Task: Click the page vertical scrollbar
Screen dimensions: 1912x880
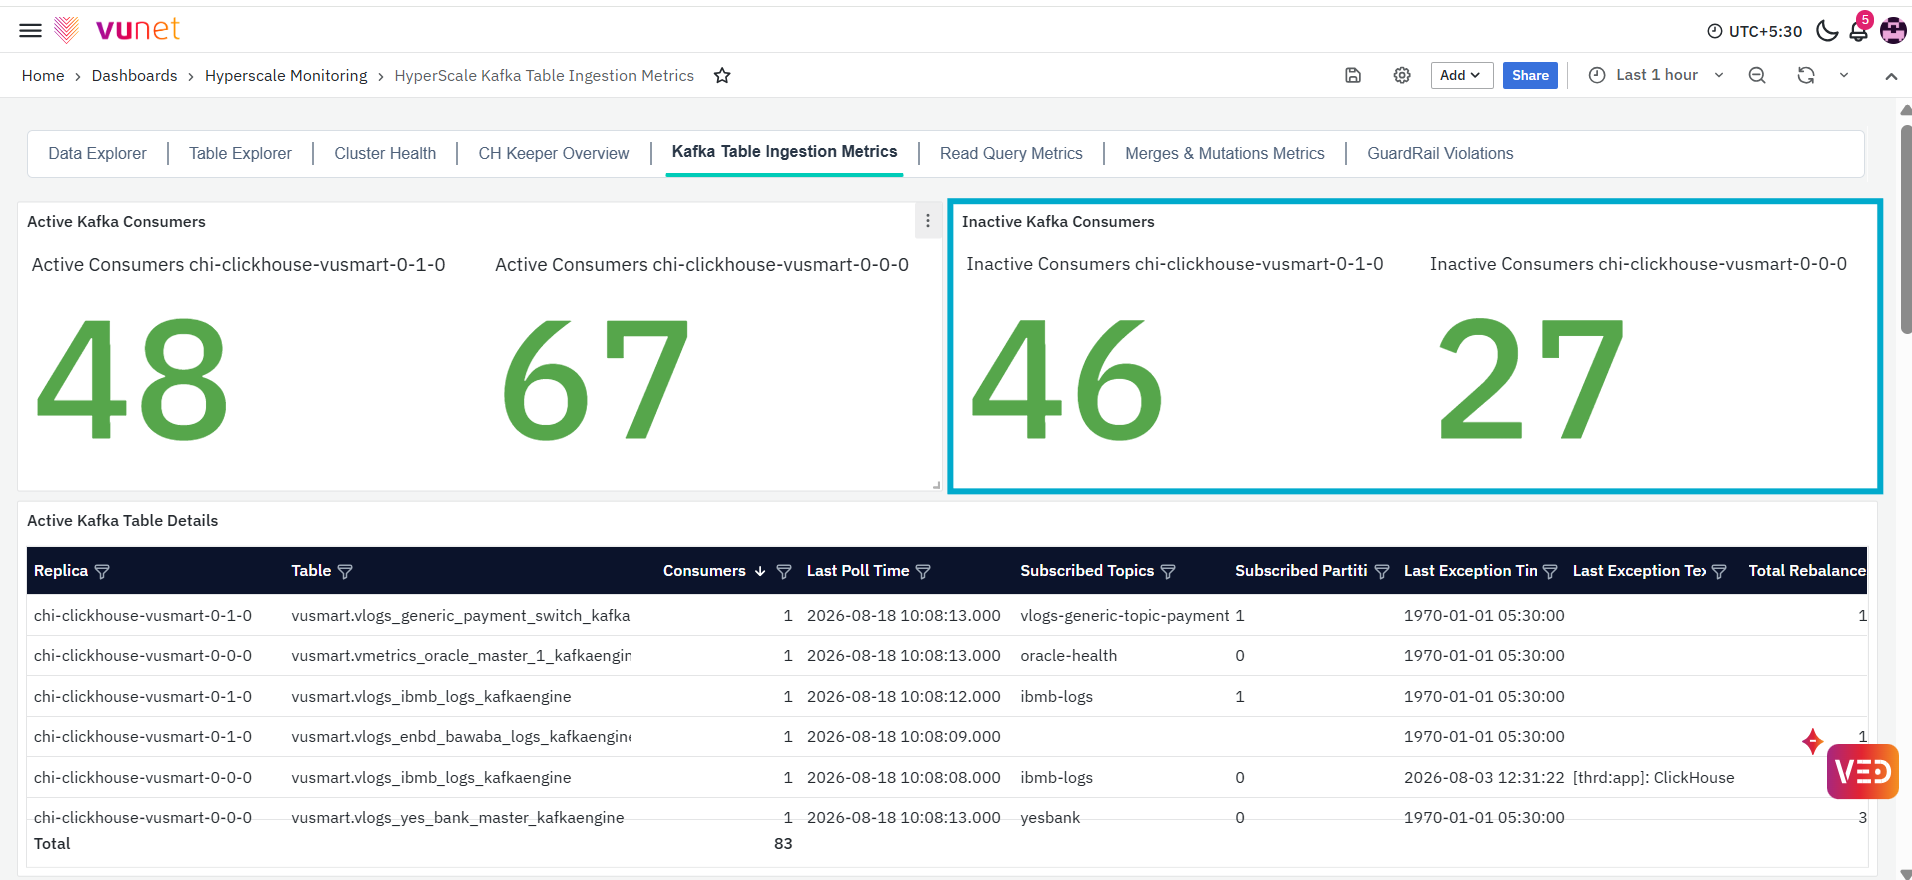Action: click(x=1906, y=230)
